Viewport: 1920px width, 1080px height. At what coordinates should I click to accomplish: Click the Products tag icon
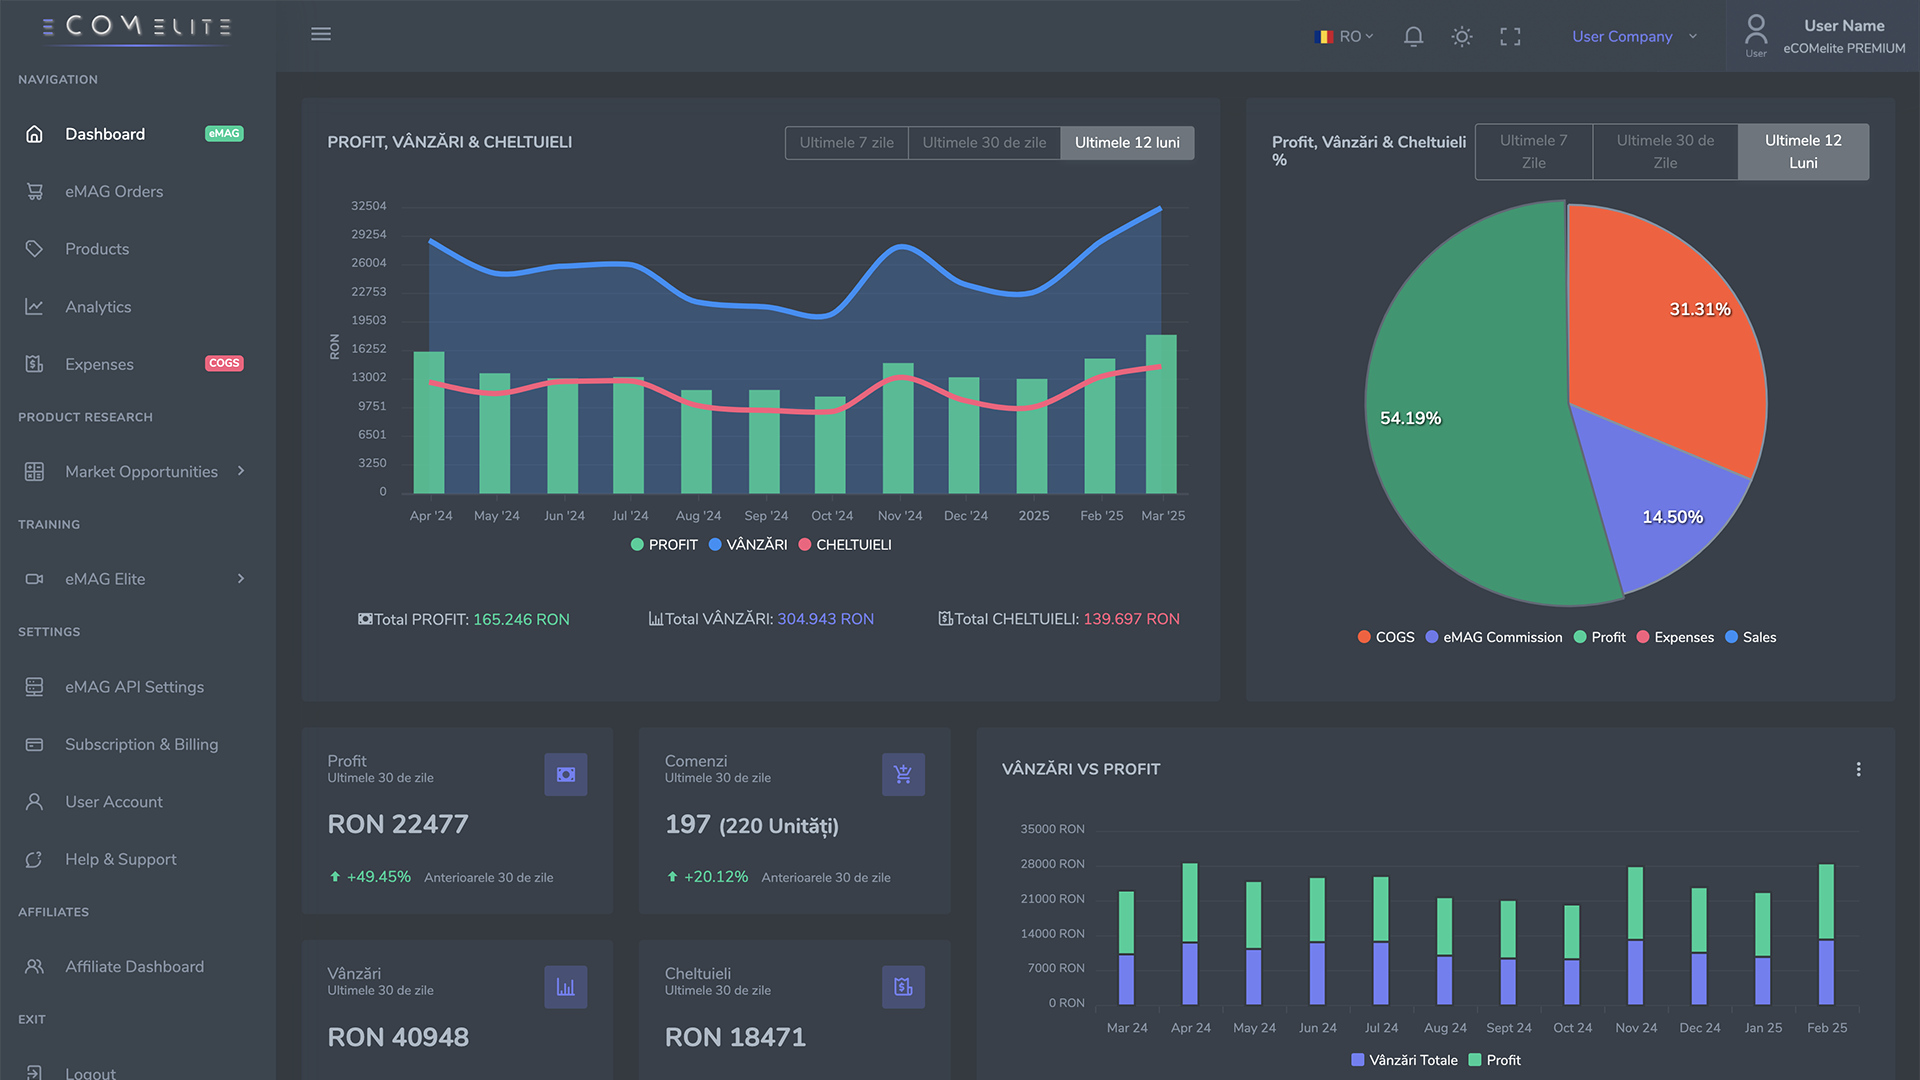(34, 249)
